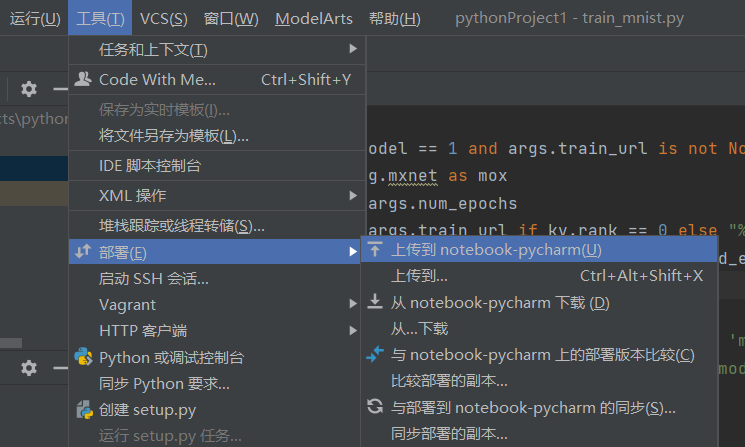
Task: Hide upper panel with minimize dash
Action: pyautogui.click(x=60, y=89)
